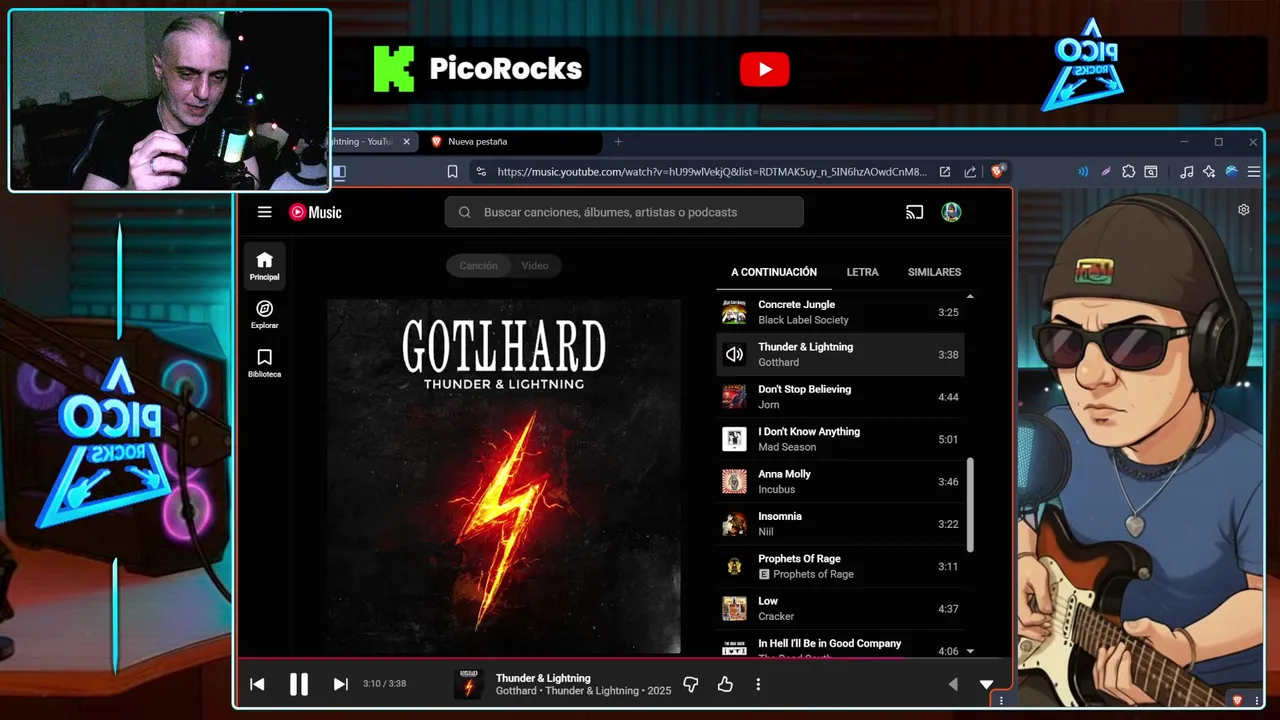Switch to Video mode
Screen dimensions: 1280x720
click(x=535, y=266)
